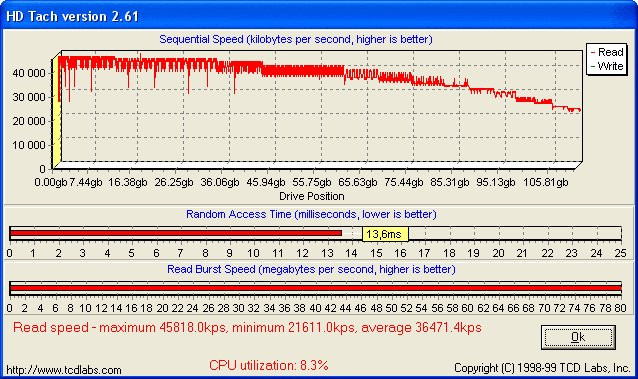Click the Sequential Speed chart title
Viewport: 638px width, 379px height.
[x=296, y=39]
